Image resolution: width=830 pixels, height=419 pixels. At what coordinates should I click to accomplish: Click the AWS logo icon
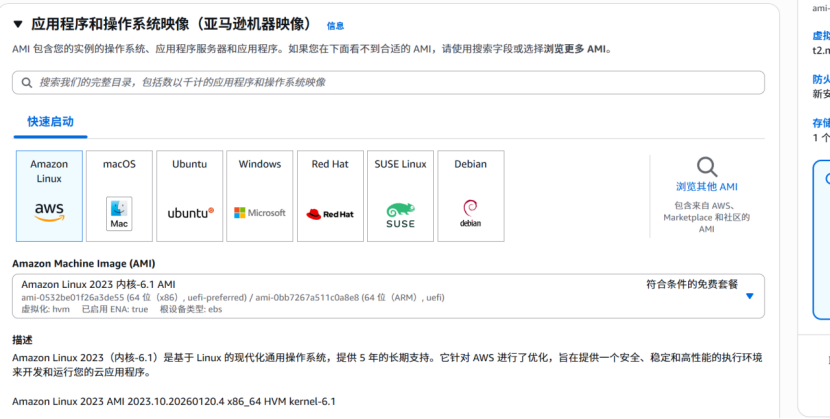tap(49, 212)
